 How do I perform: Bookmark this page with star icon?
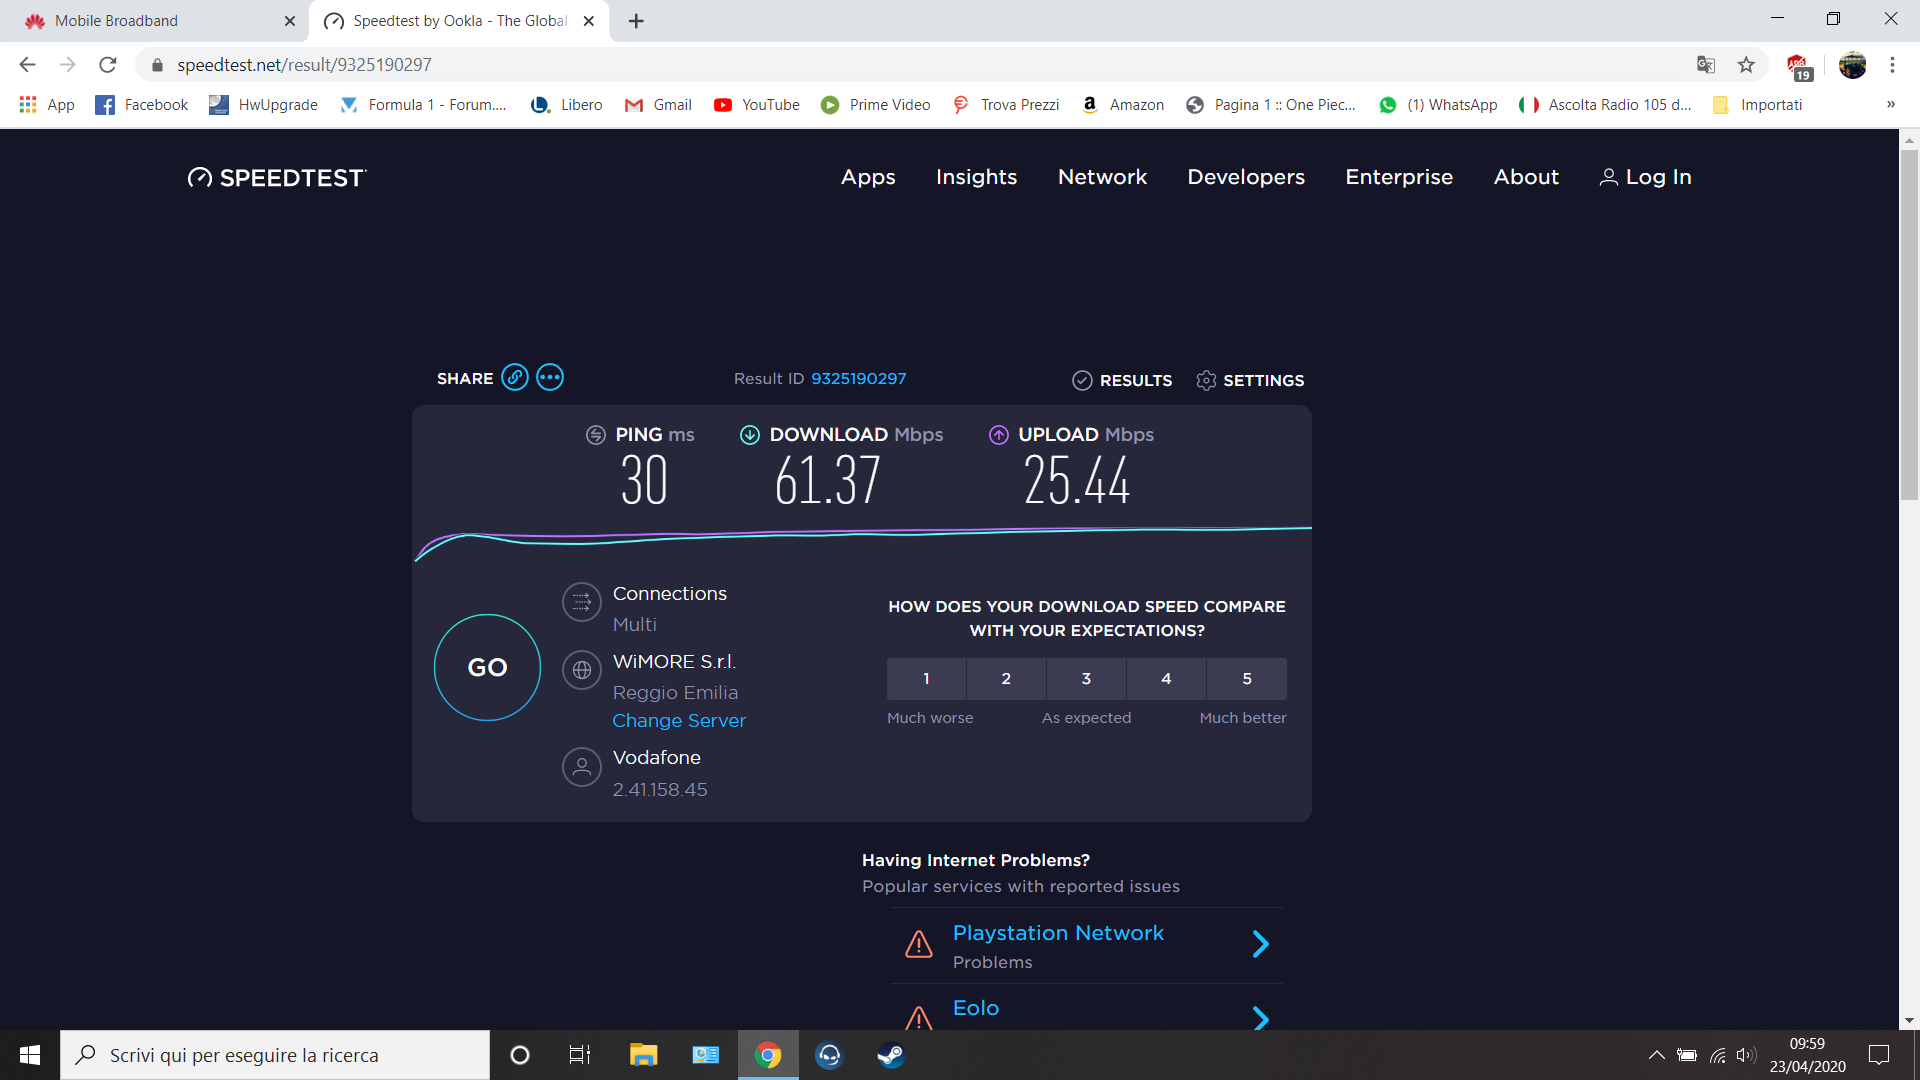(1746, 65)
